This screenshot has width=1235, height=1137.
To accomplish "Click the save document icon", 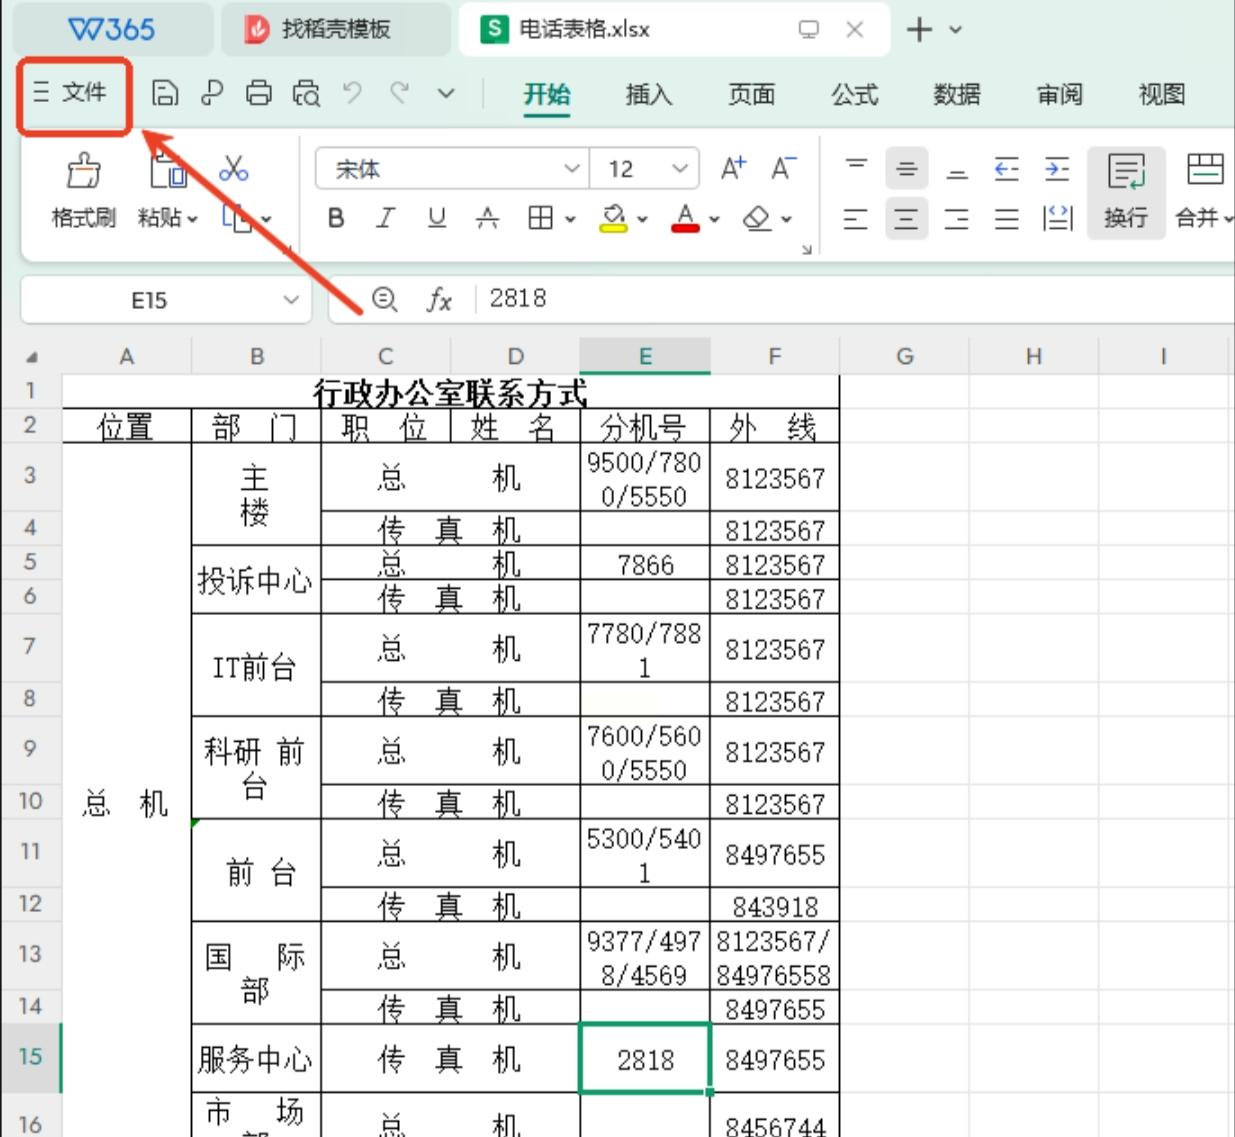I will [x=165, y=94].
